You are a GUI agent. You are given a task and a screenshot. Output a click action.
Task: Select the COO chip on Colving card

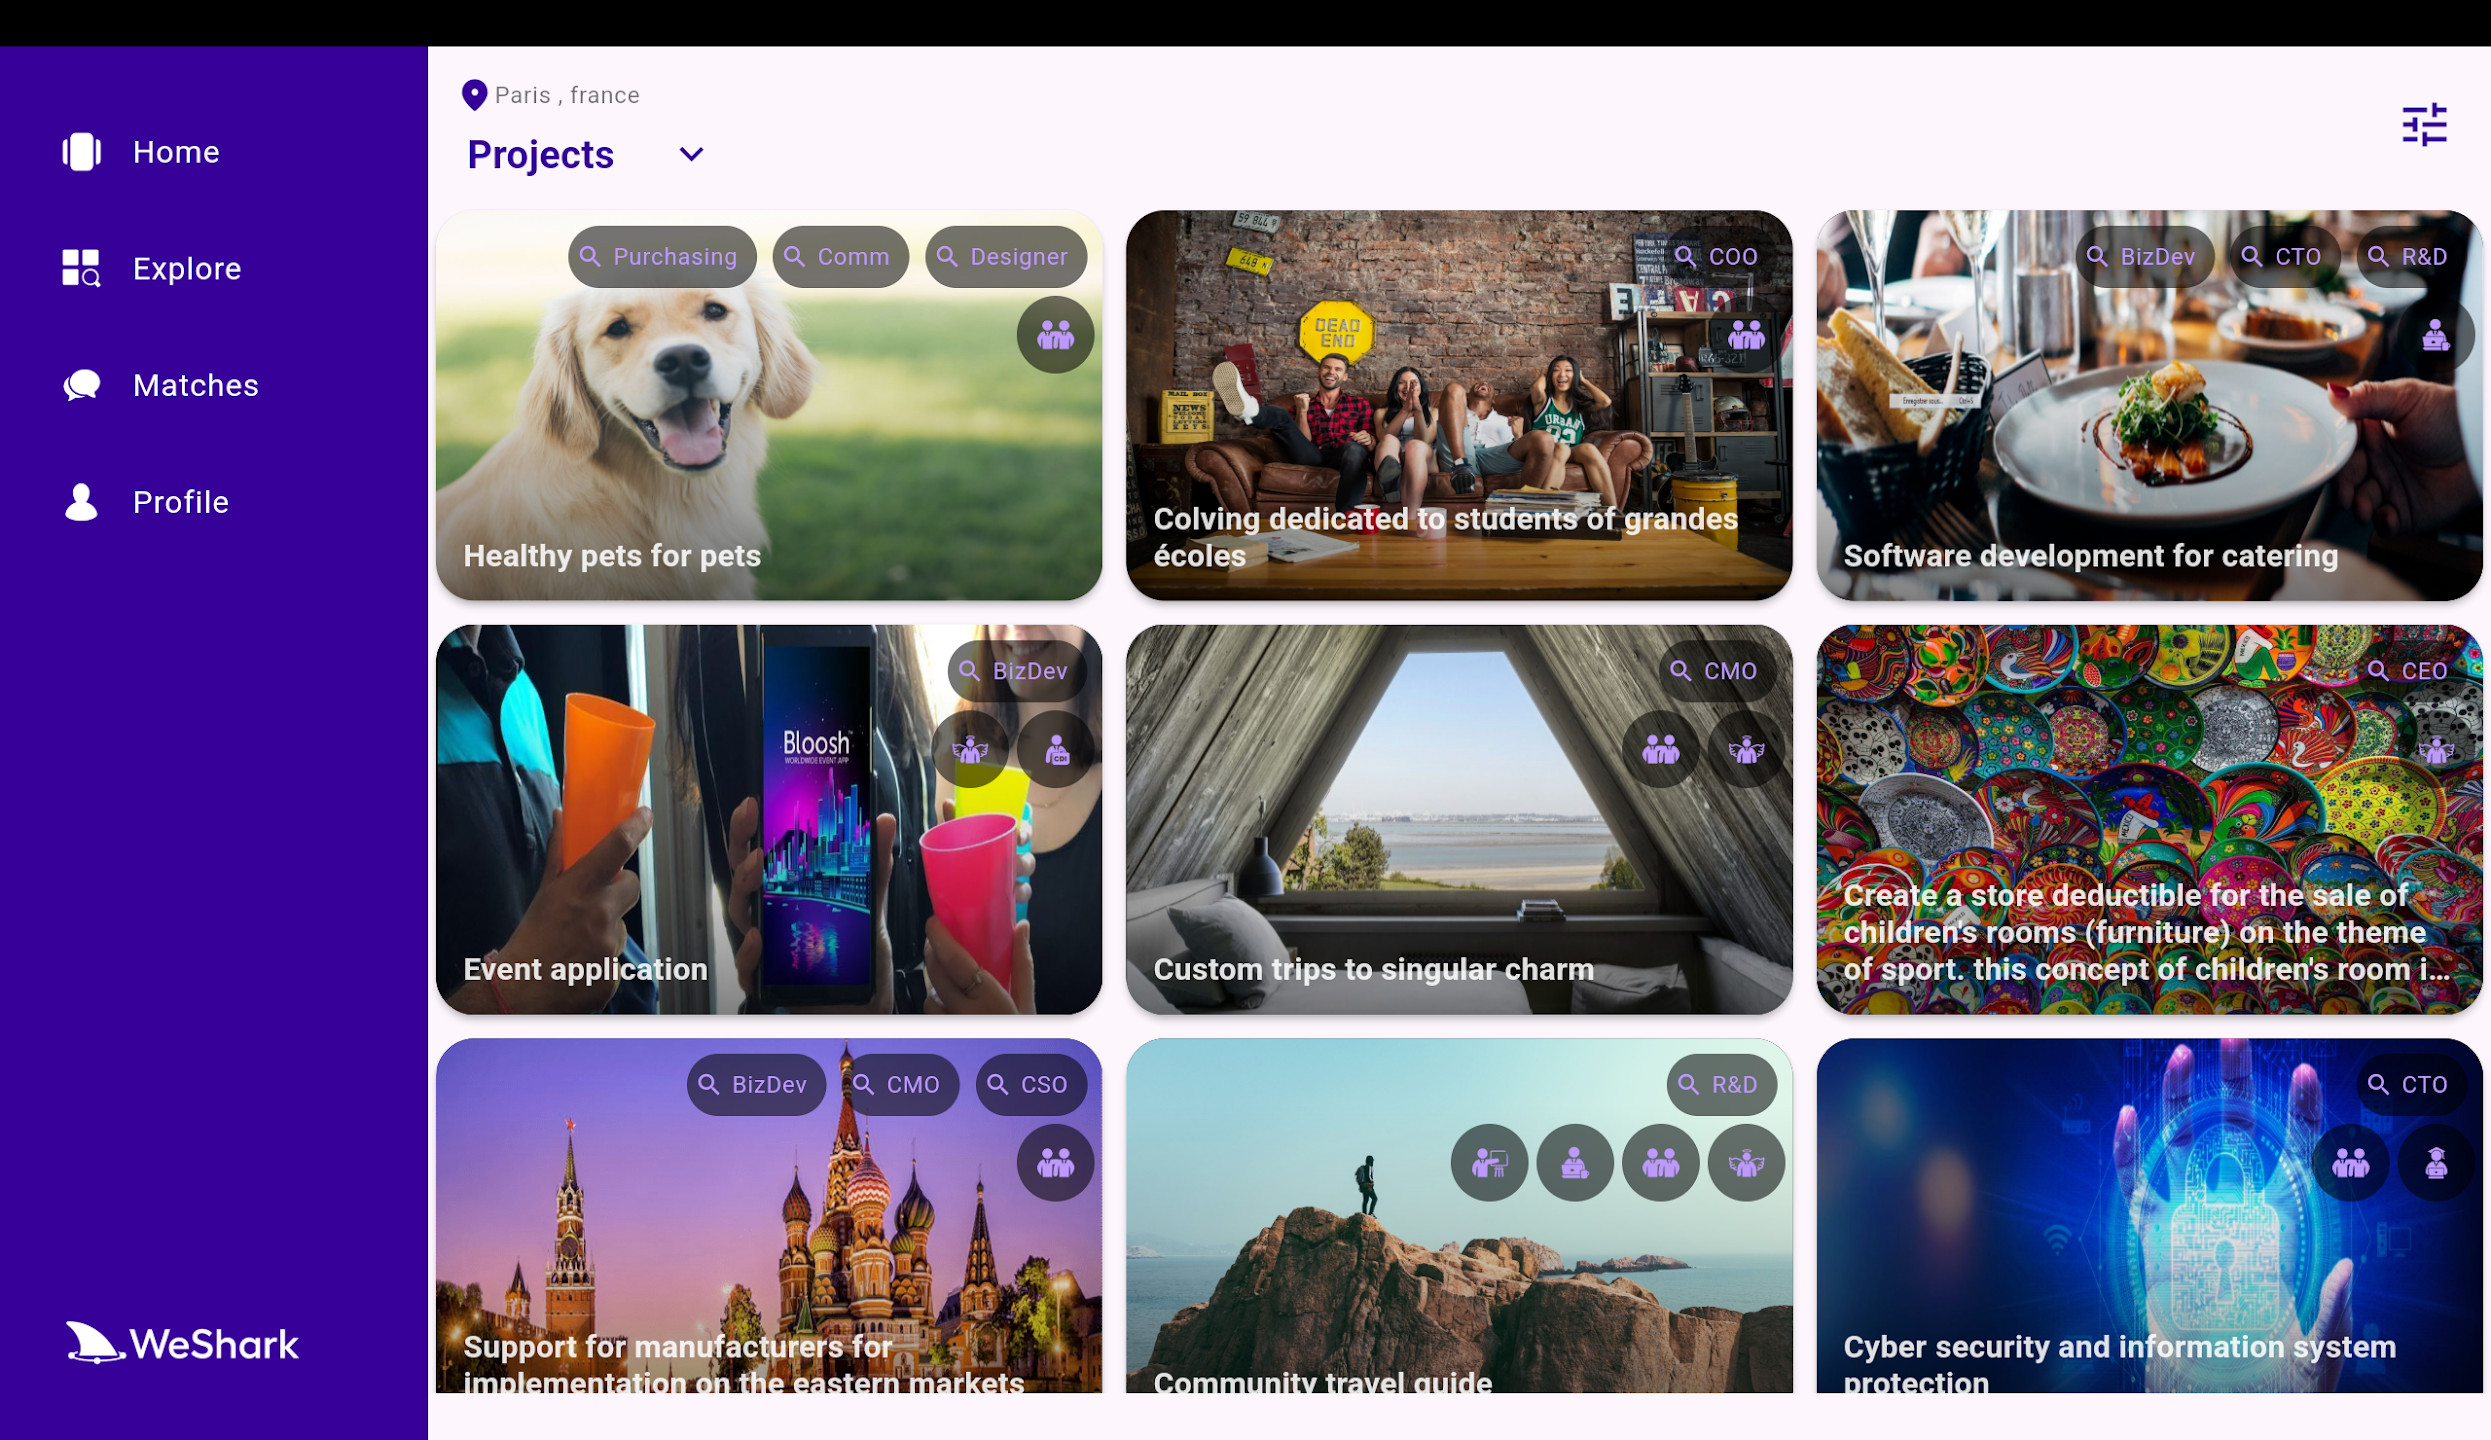(x=1720, y=257)
